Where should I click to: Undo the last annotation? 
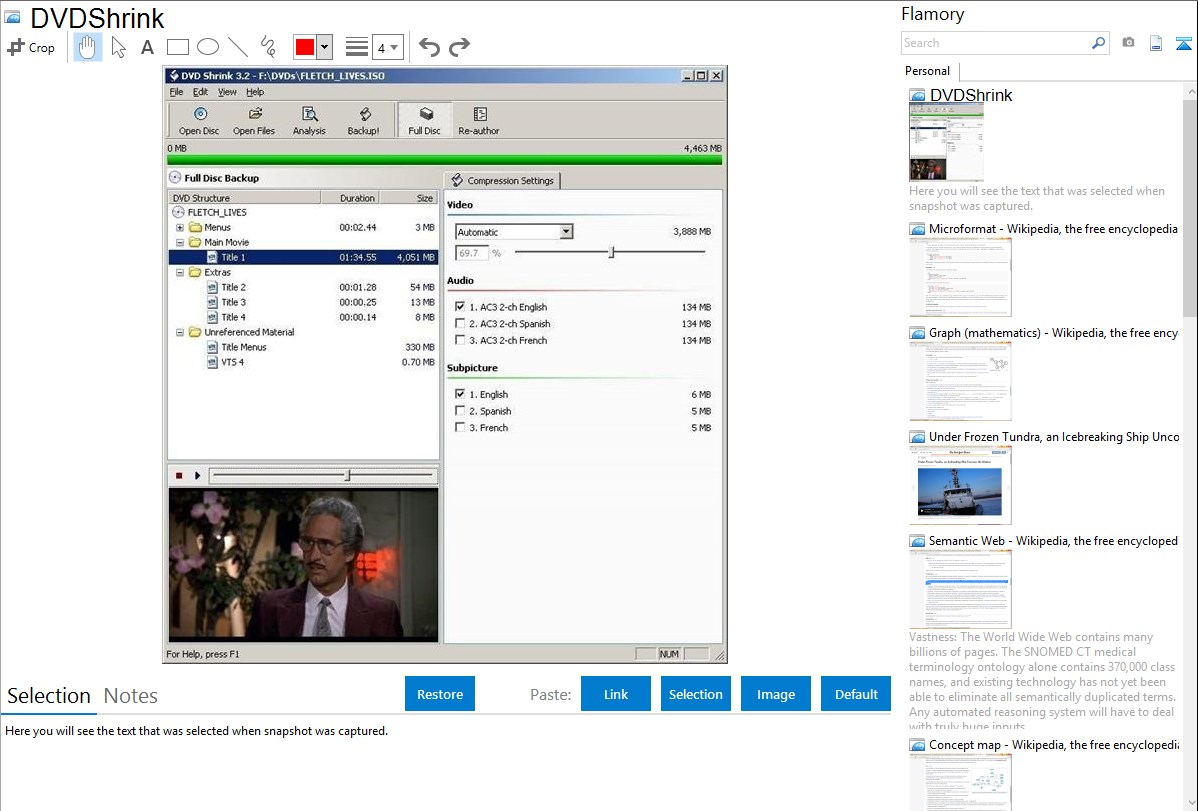(429, 47)
